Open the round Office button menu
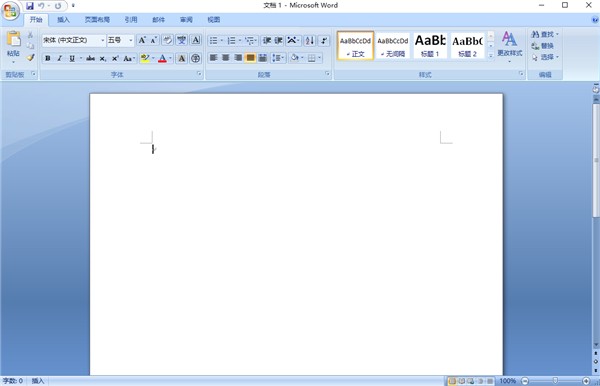 (10, 10)
